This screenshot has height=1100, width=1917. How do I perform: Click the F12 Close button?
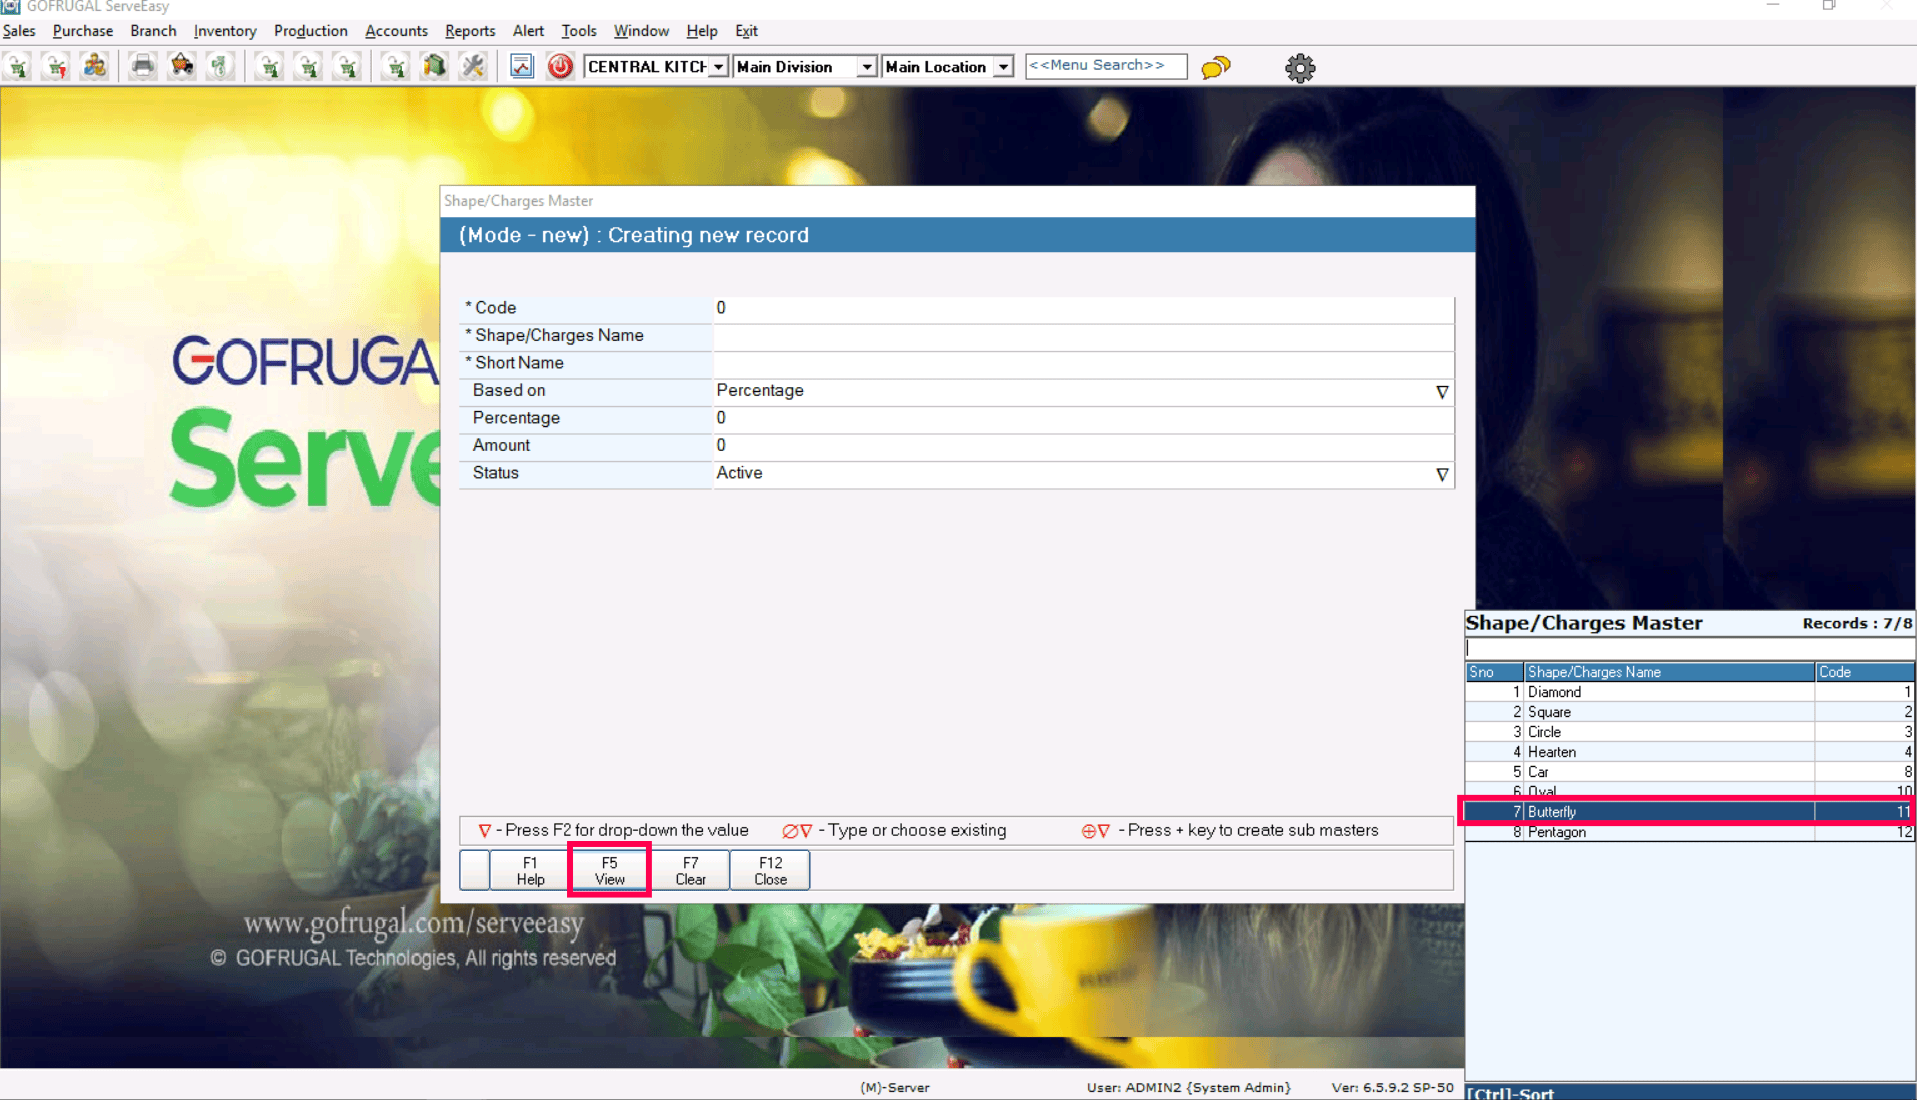[770, 870]
